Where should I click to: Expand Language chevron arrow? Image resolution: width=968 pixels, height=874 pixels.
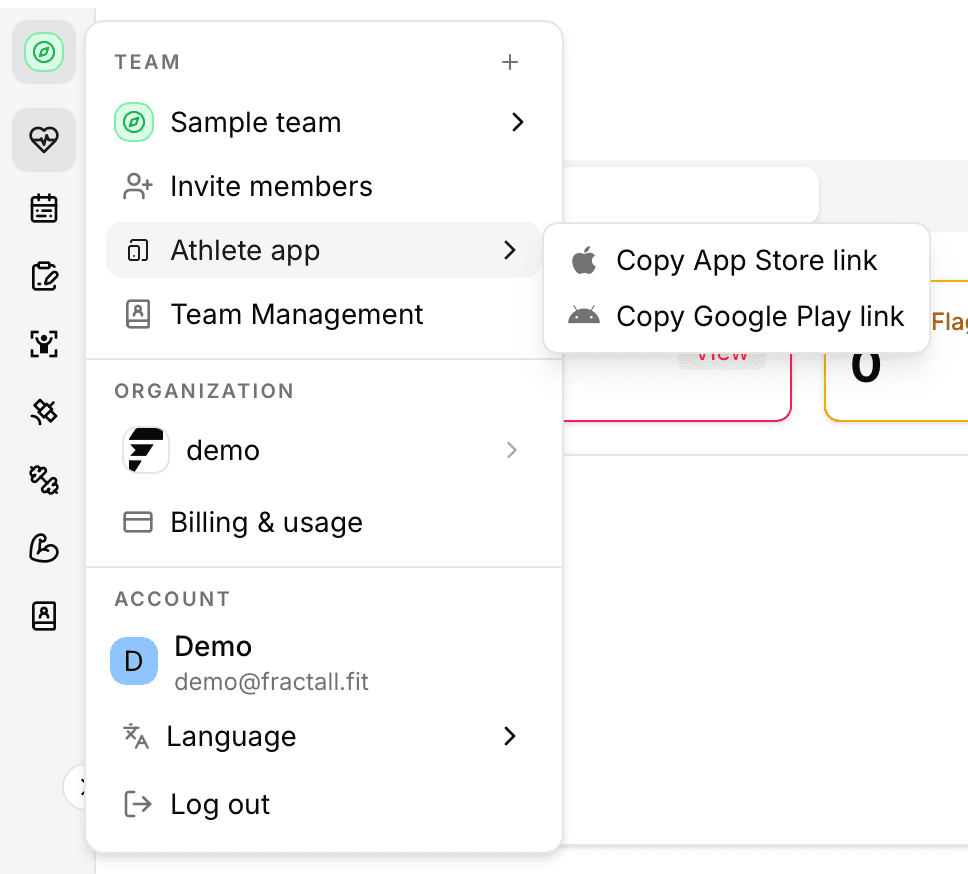tap(509, 736)
